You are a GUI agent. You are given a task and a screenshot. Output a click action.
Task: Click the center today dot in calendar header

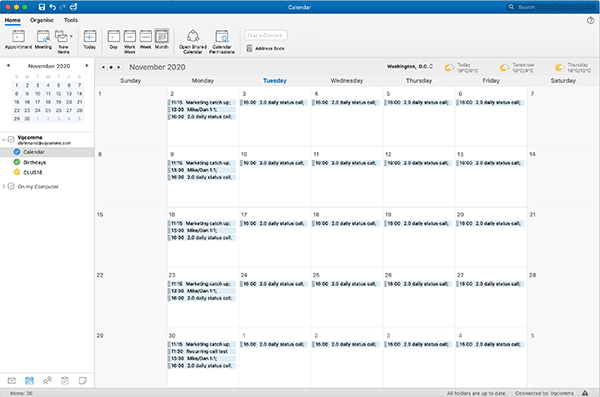click(x=111, y=67)
